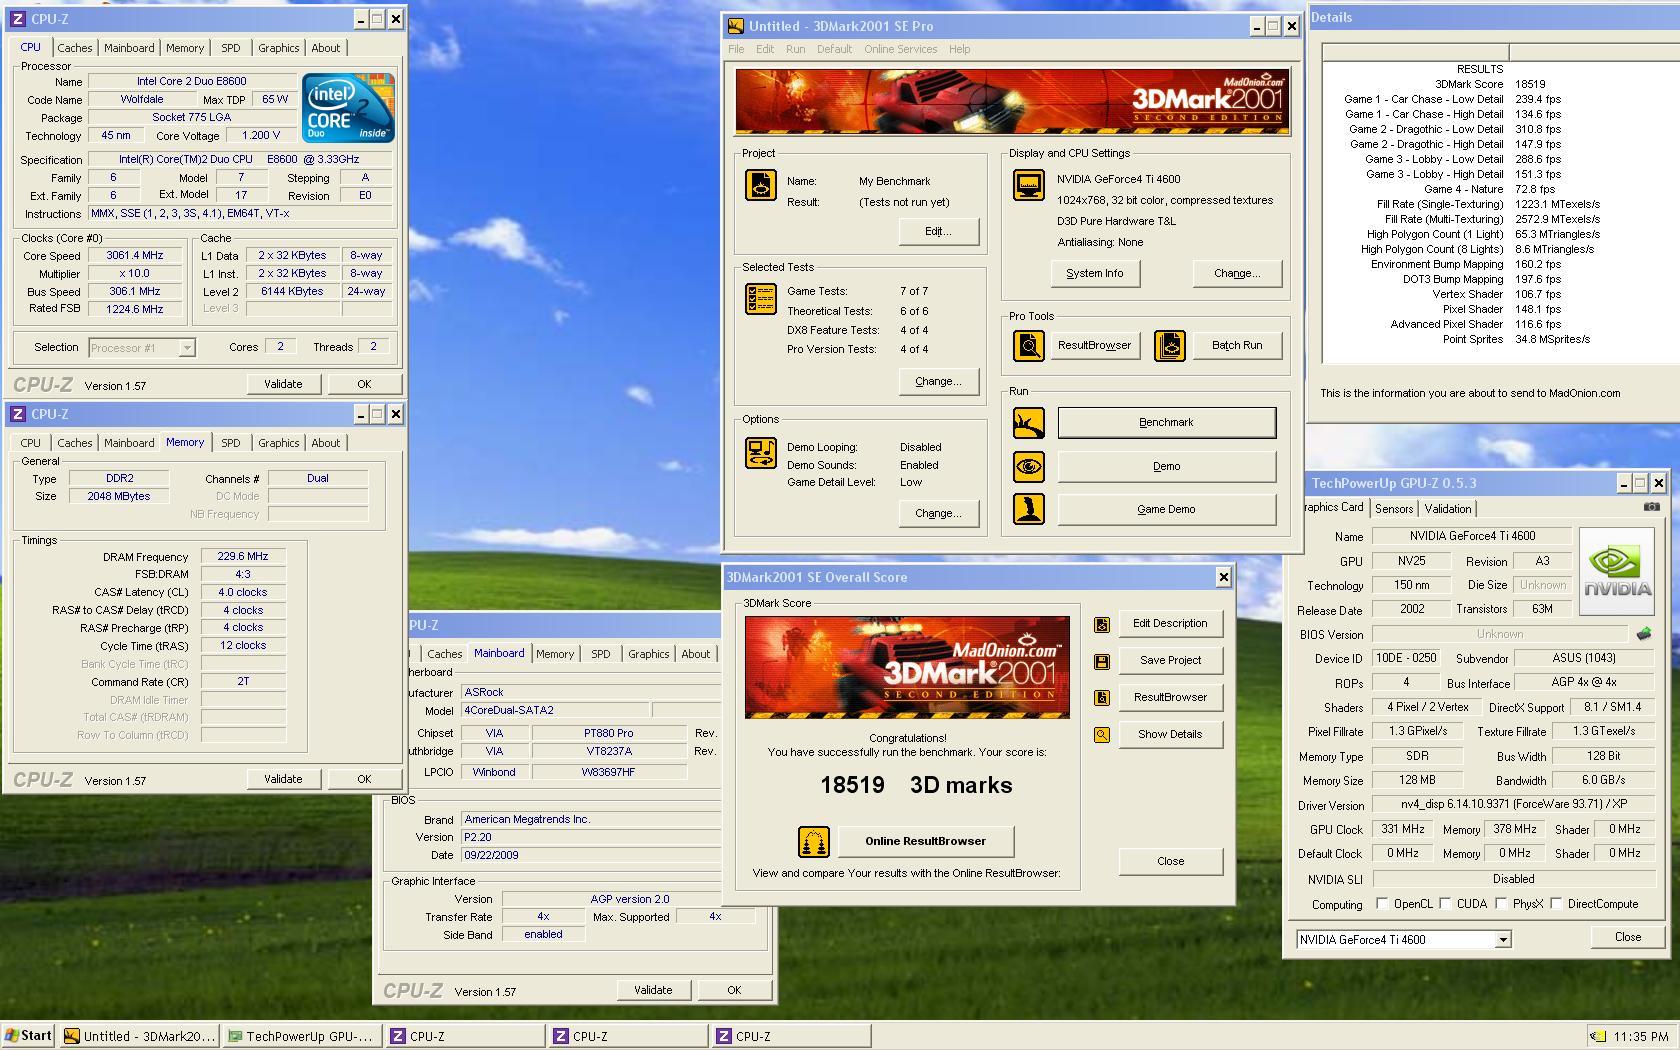1680x1050 pixels.
Task: Click the 3DMark2001 banner in main window
Action: click(x=1012, y=101)
